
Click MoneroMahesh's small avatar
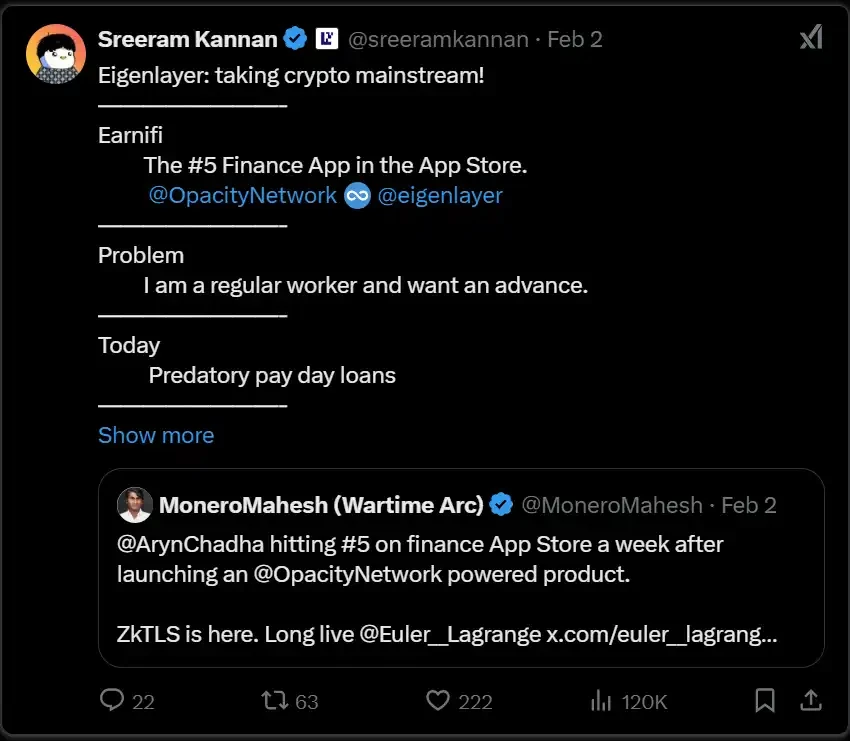click(135, 505)
